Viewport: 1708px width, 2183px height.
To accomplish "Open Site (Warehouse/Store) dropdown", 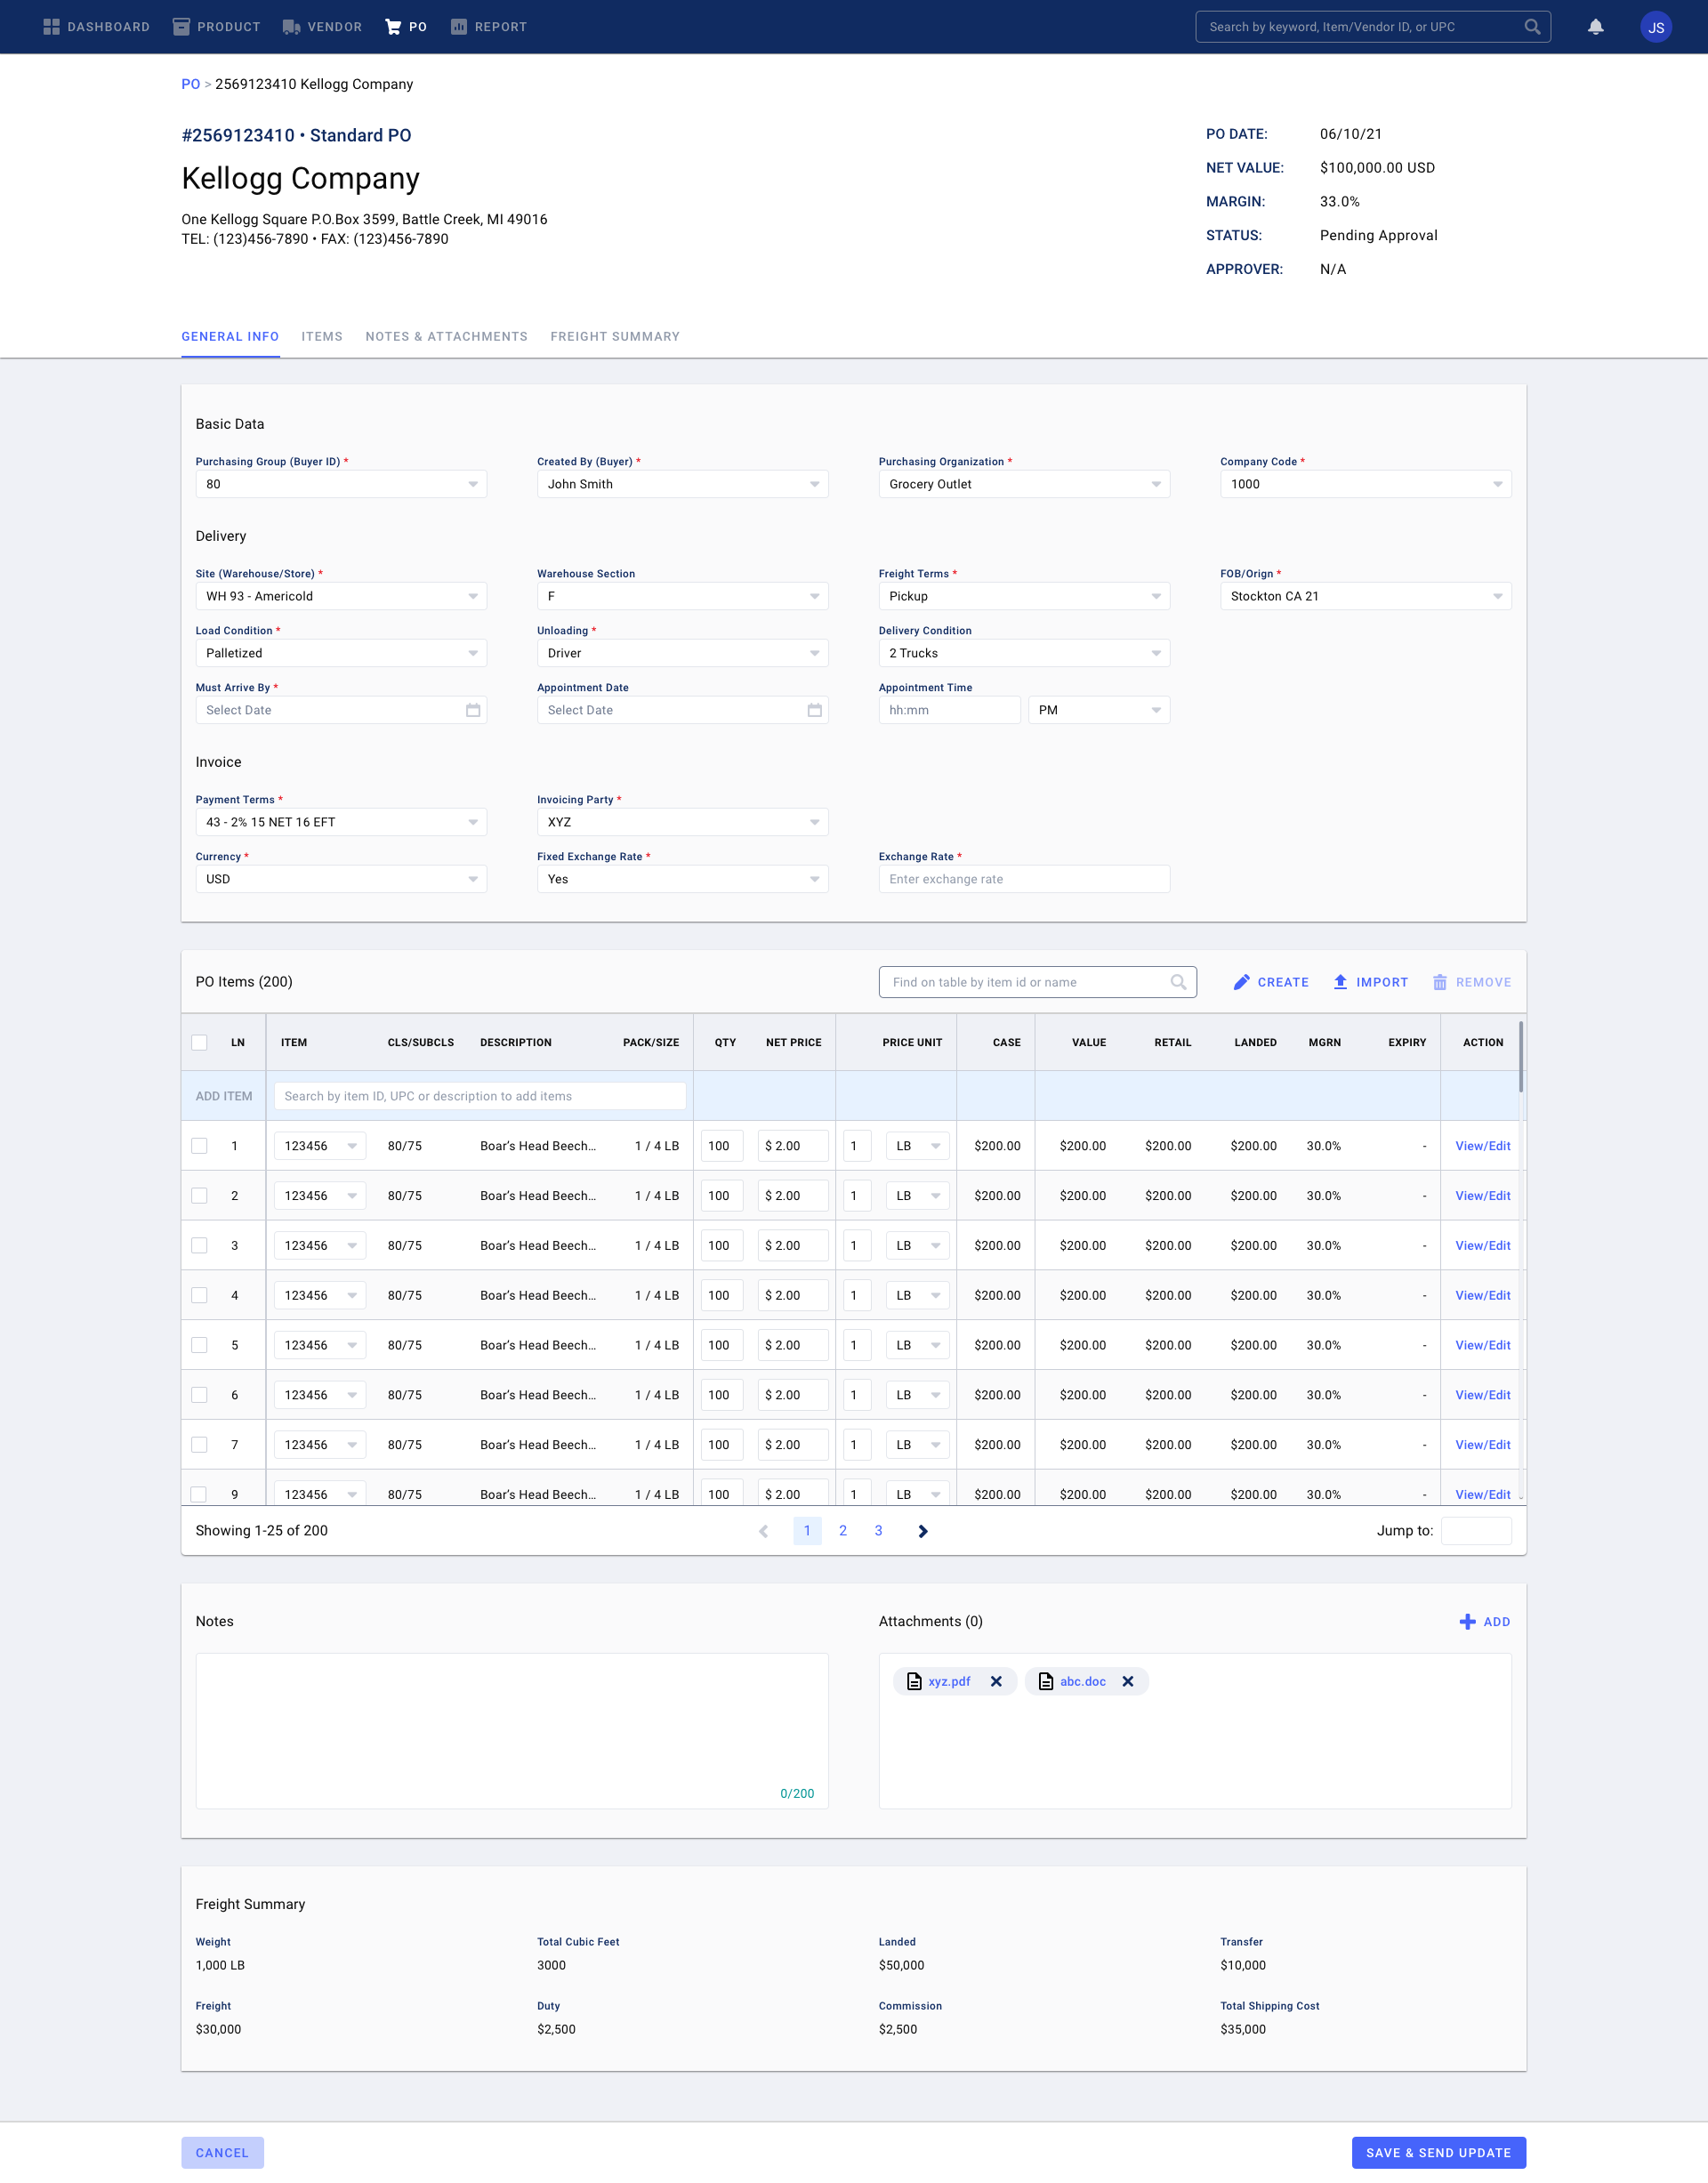I will 341,596.
